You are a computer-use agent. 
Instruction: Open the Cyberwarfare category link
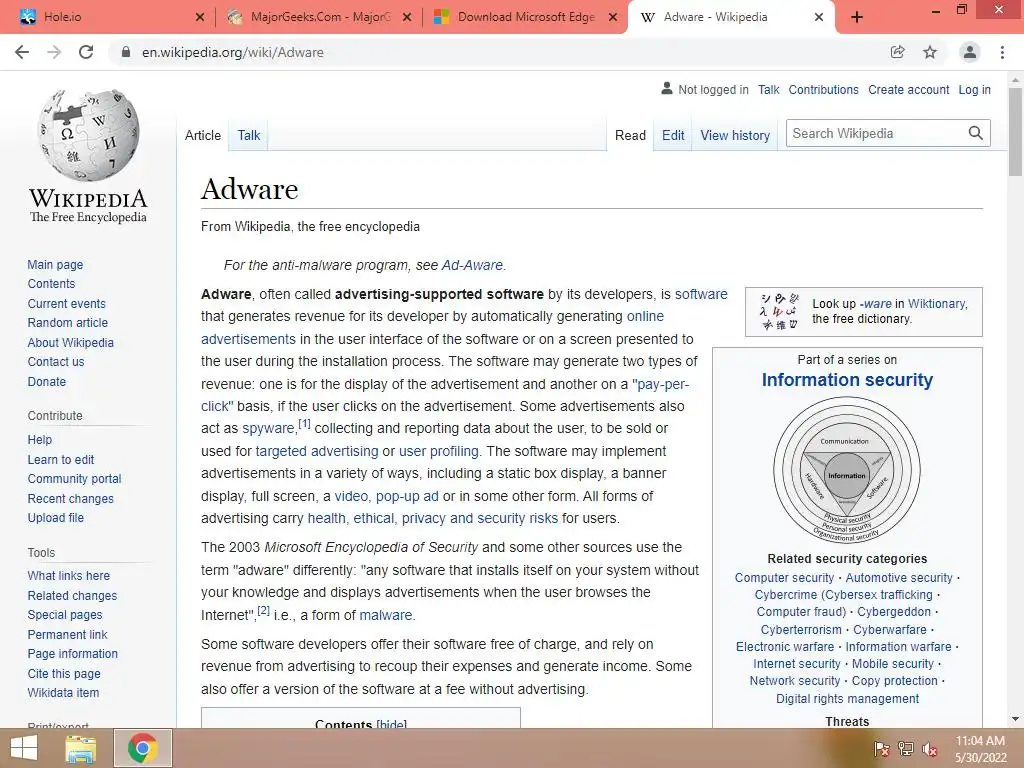click(889, 630)
